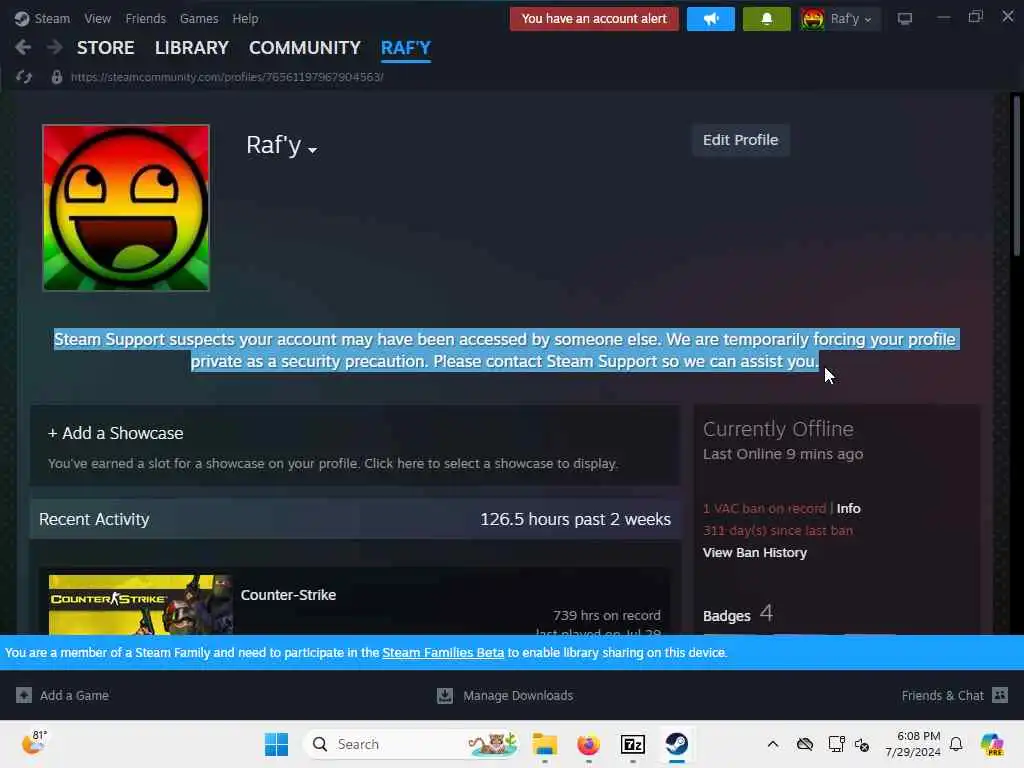Open Manage Downloads
The width and height of the screenshot is (1024, 768).
click(518, 696)
